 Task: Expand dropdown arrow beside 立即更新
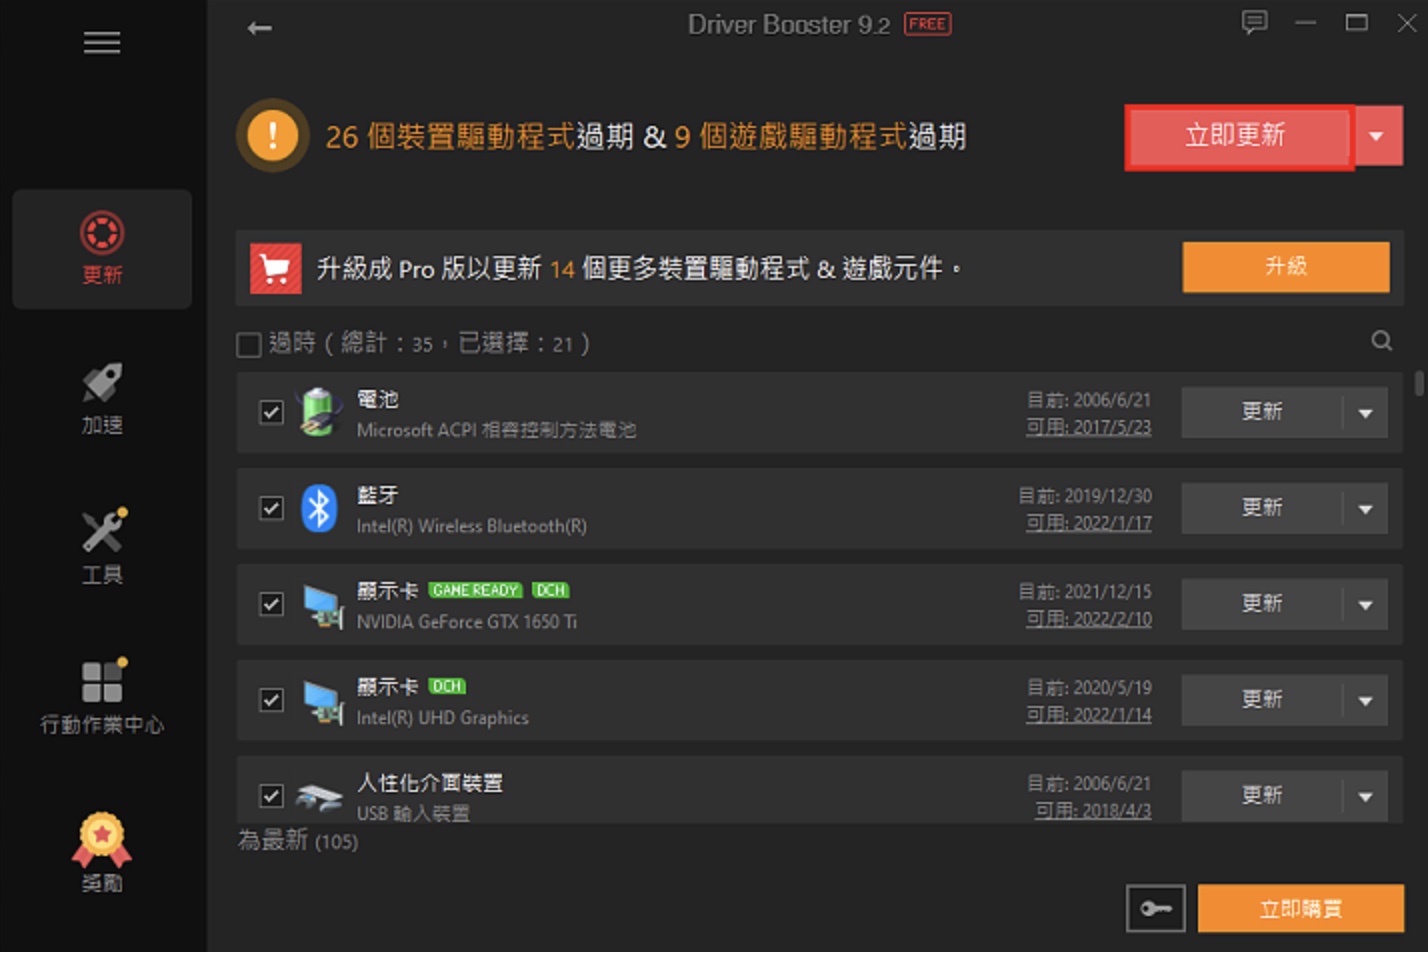[x=1377, y=136]
